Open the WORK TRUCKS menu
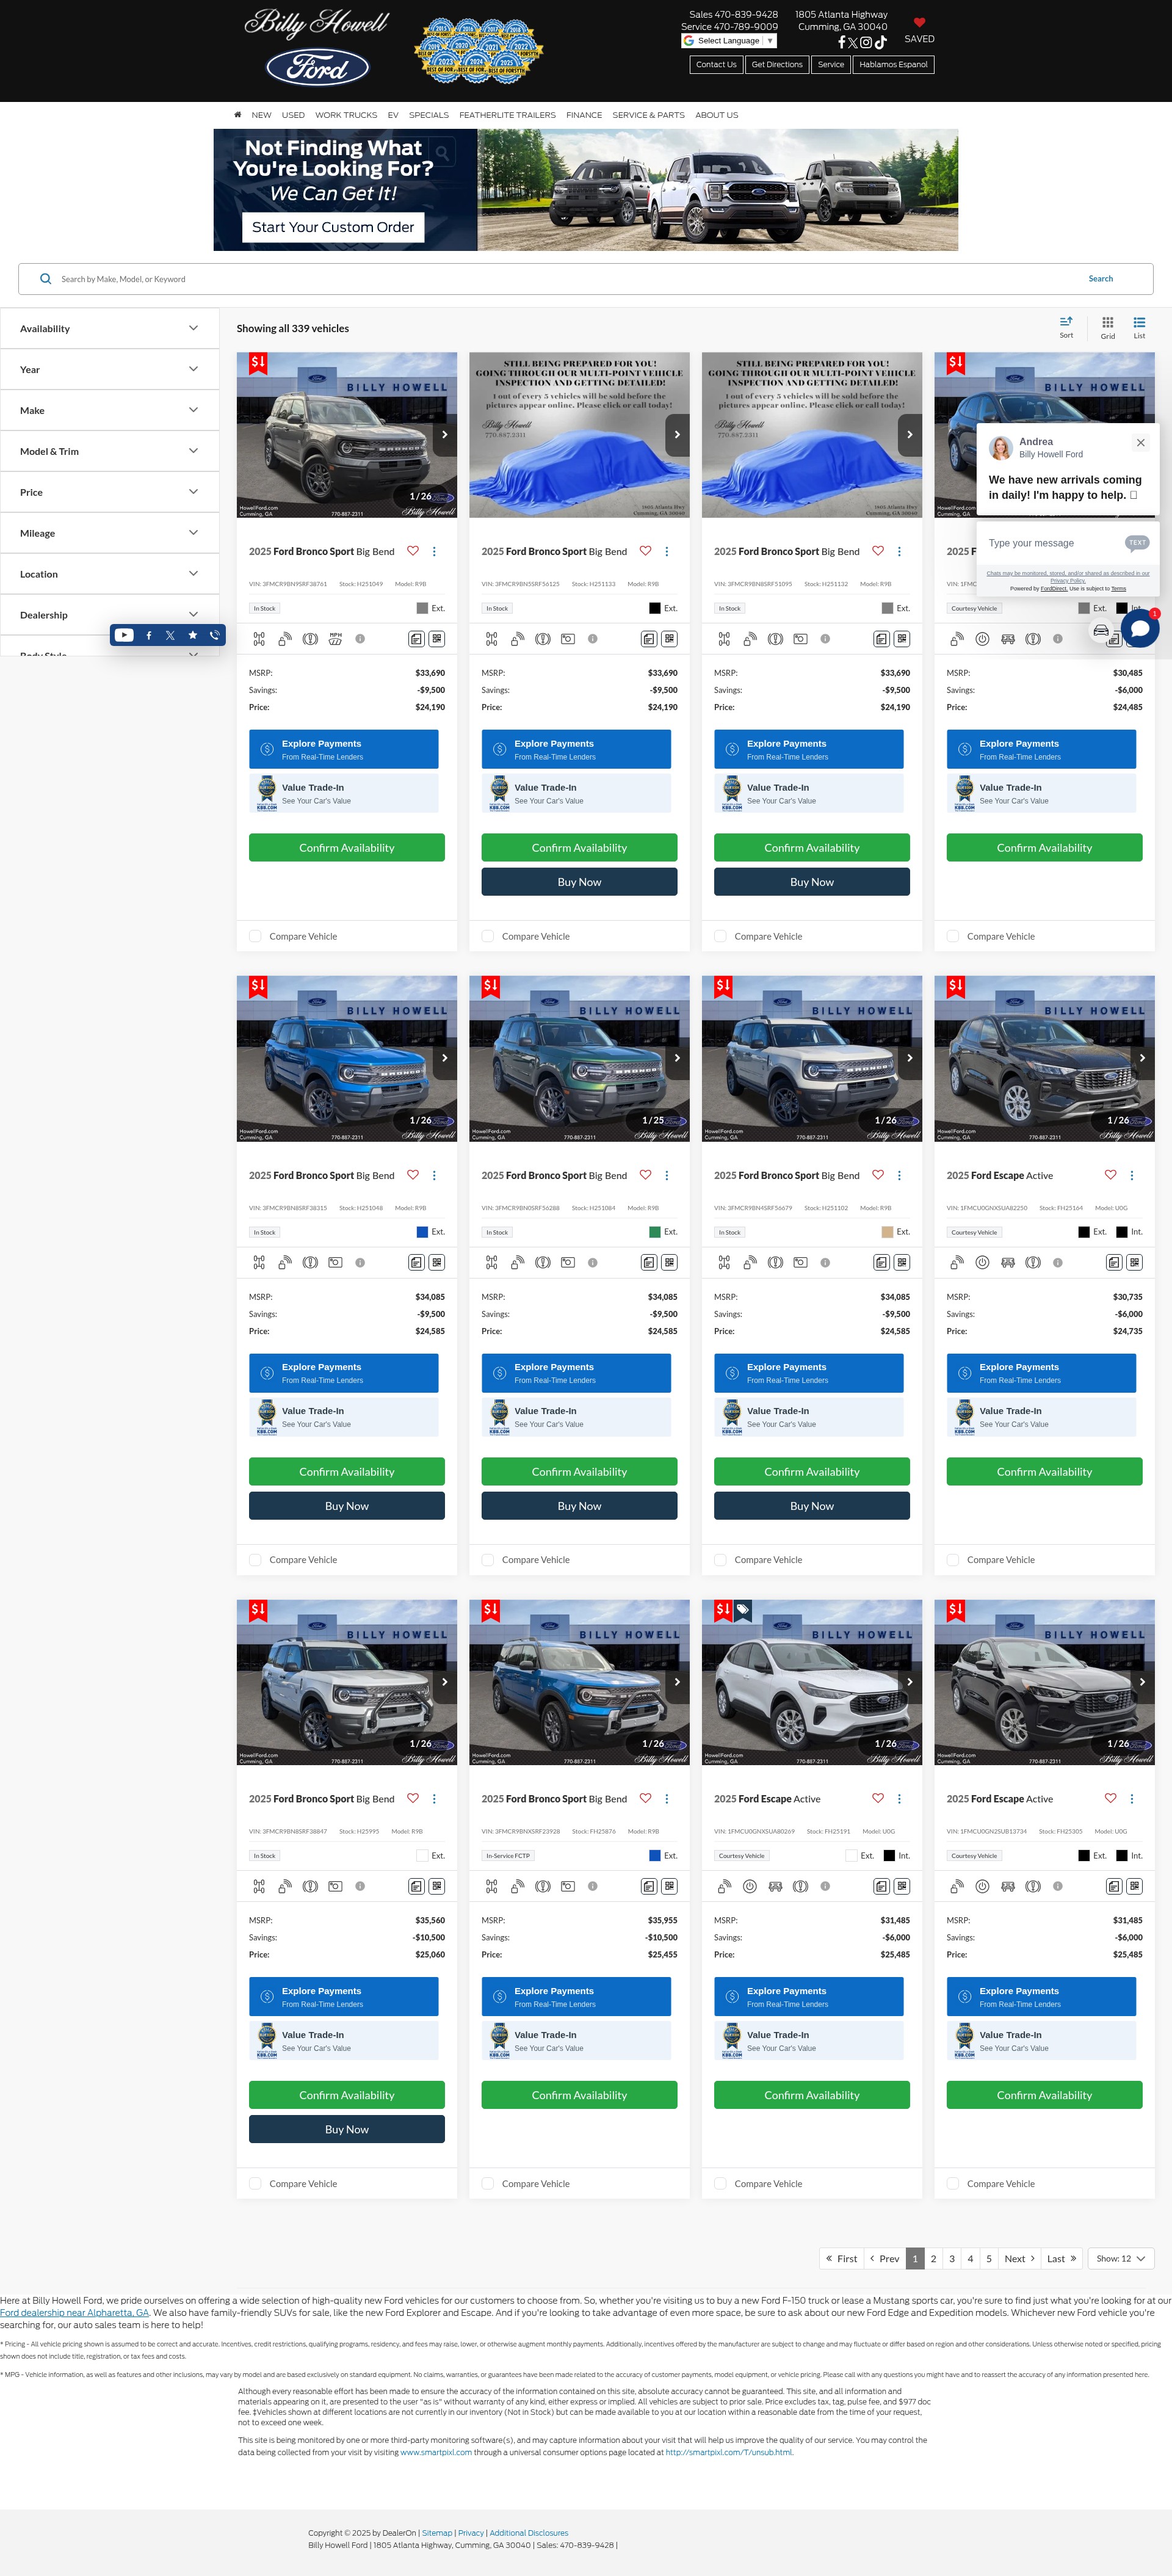 346,115
